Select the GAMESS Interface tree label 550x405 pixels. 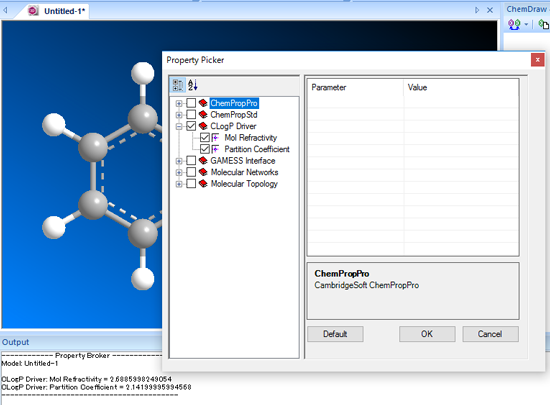(x=243, y=161)
